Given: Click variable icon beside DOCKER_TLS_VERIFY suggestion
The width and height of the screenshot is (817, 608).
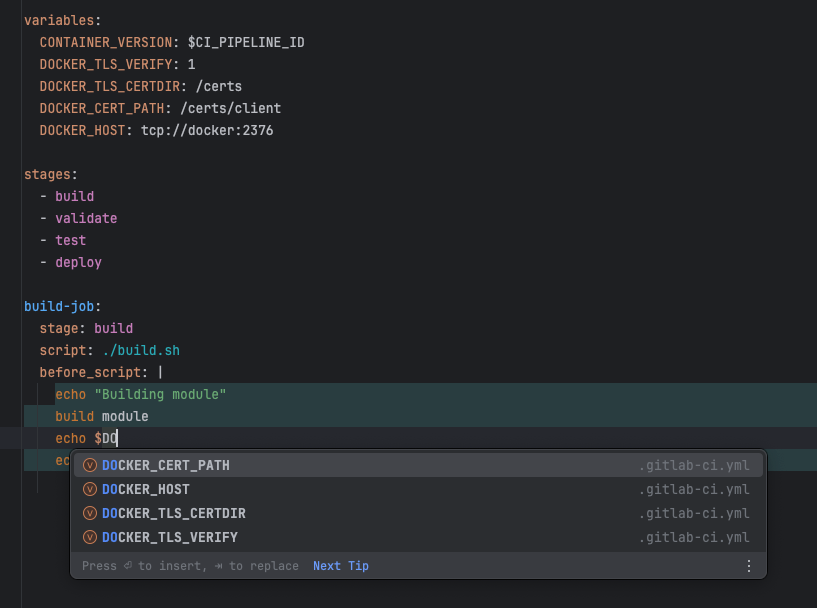Looking at the screenshot, I should pos(90,537).
